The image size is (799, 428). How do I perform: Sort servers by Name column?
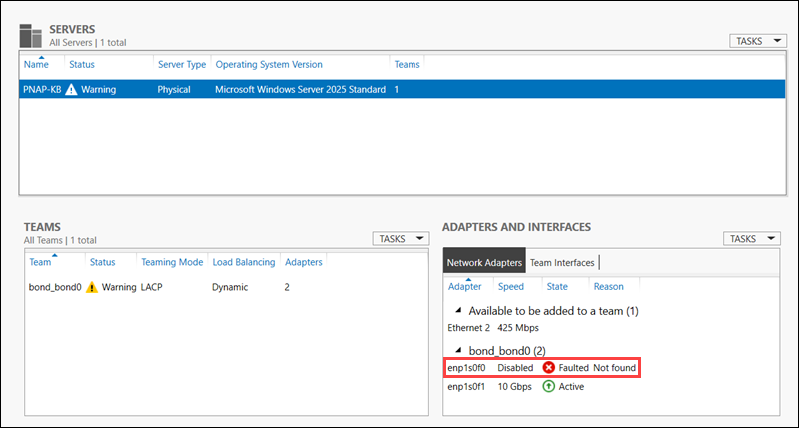[36, 65]
